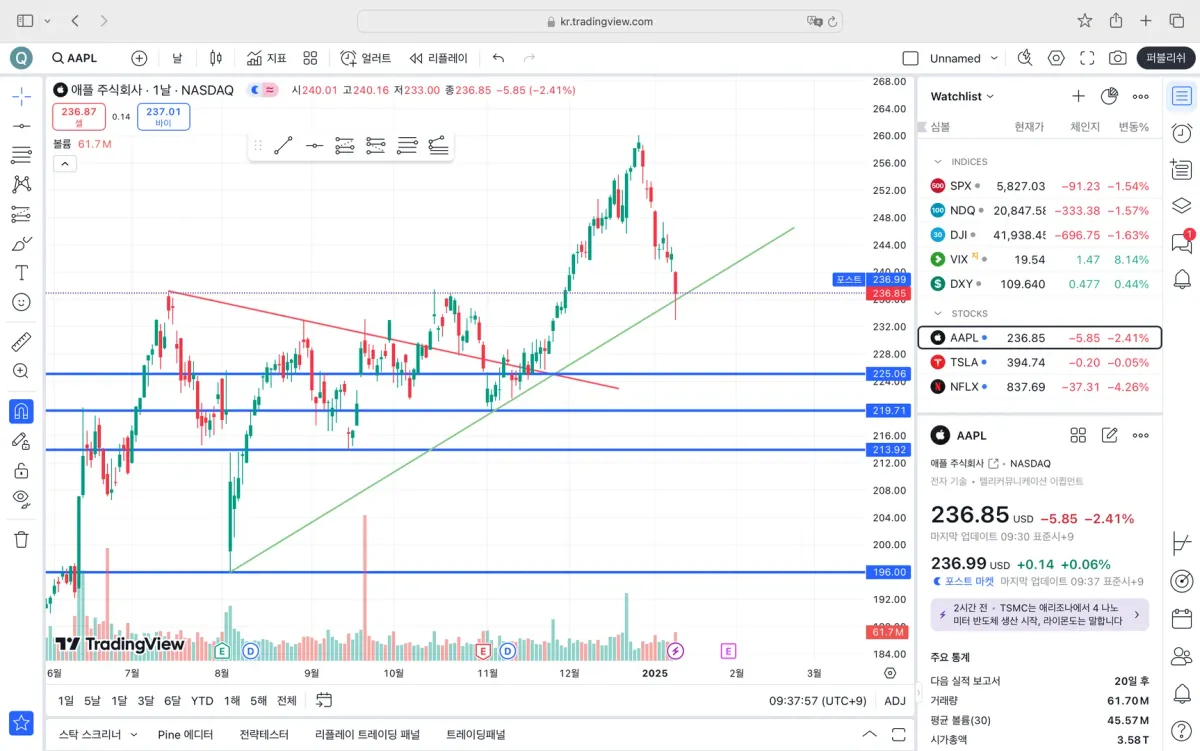The width and height of the screenshot is (1200, 751).
Task: Click the 236.87 sell price button
Action: pos(79,117)
